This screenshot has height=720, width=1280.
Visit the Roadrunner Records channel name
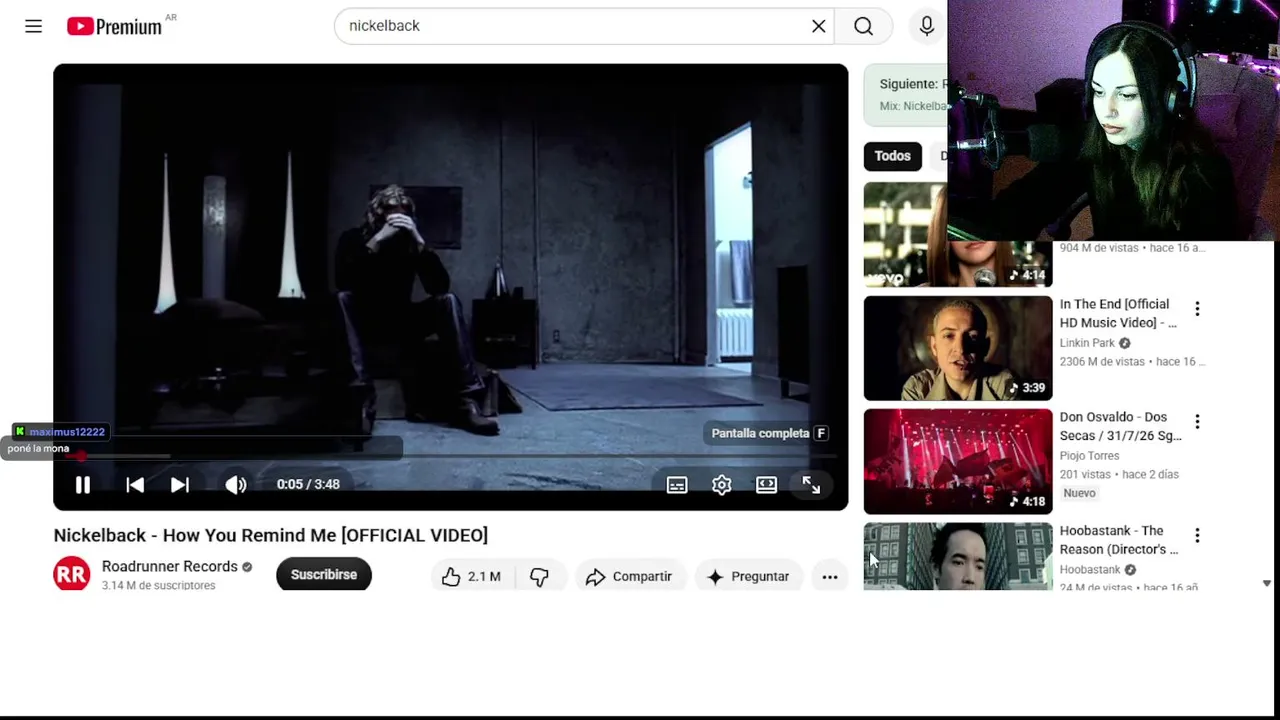coord(170,566)
